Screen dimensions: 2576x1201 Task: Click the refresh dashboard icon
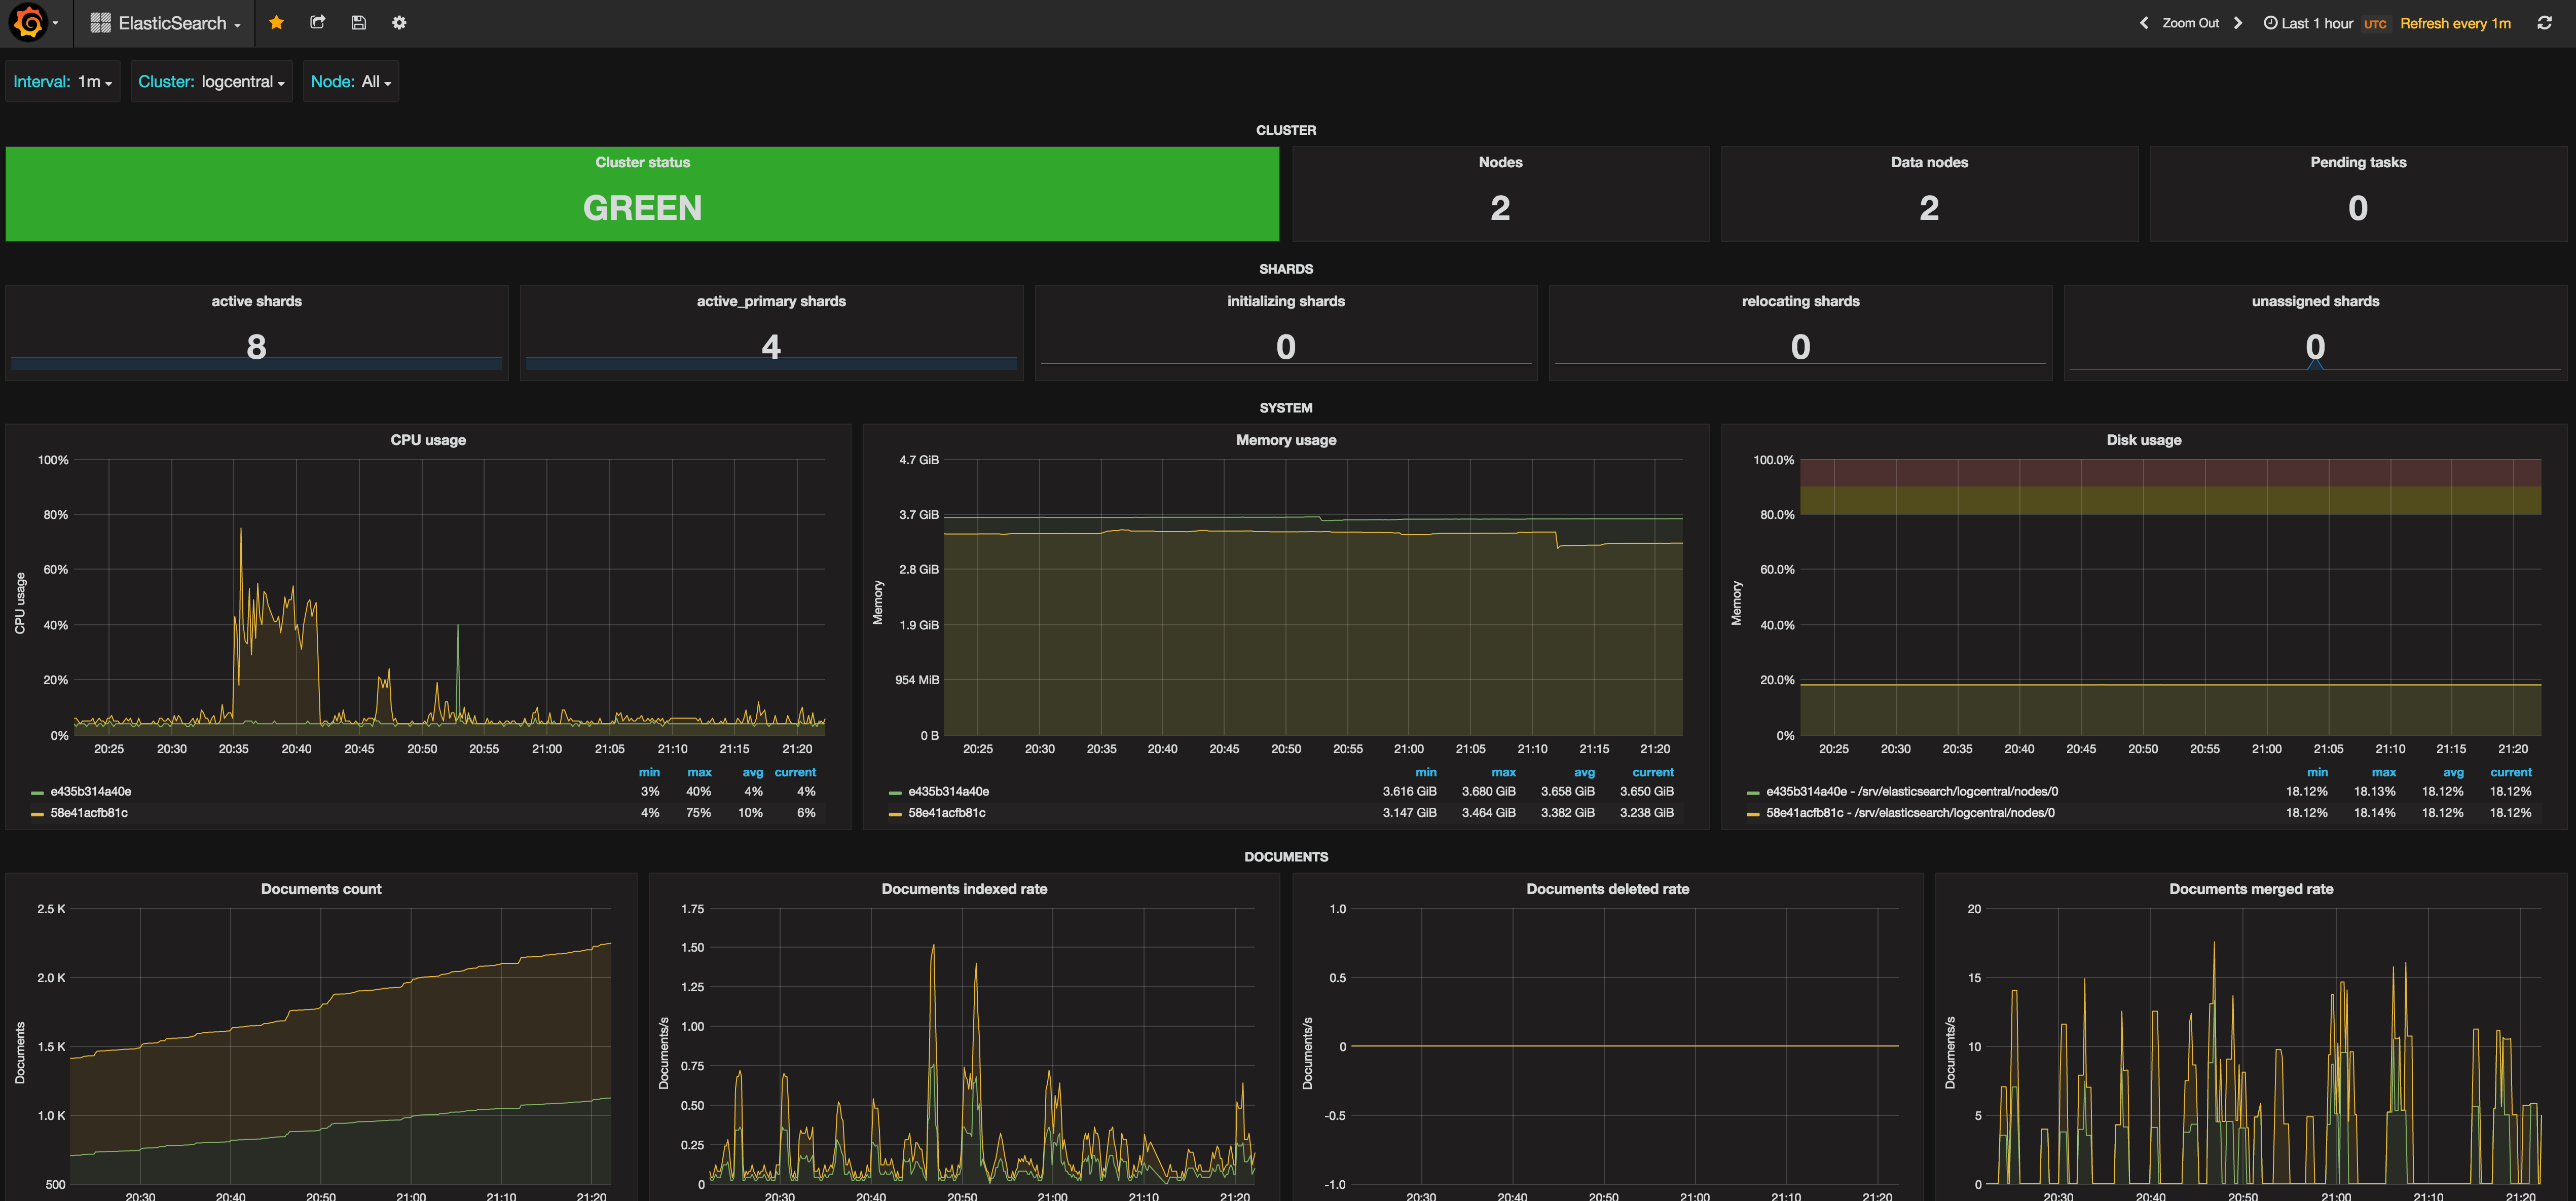[x=2544, y=23]
